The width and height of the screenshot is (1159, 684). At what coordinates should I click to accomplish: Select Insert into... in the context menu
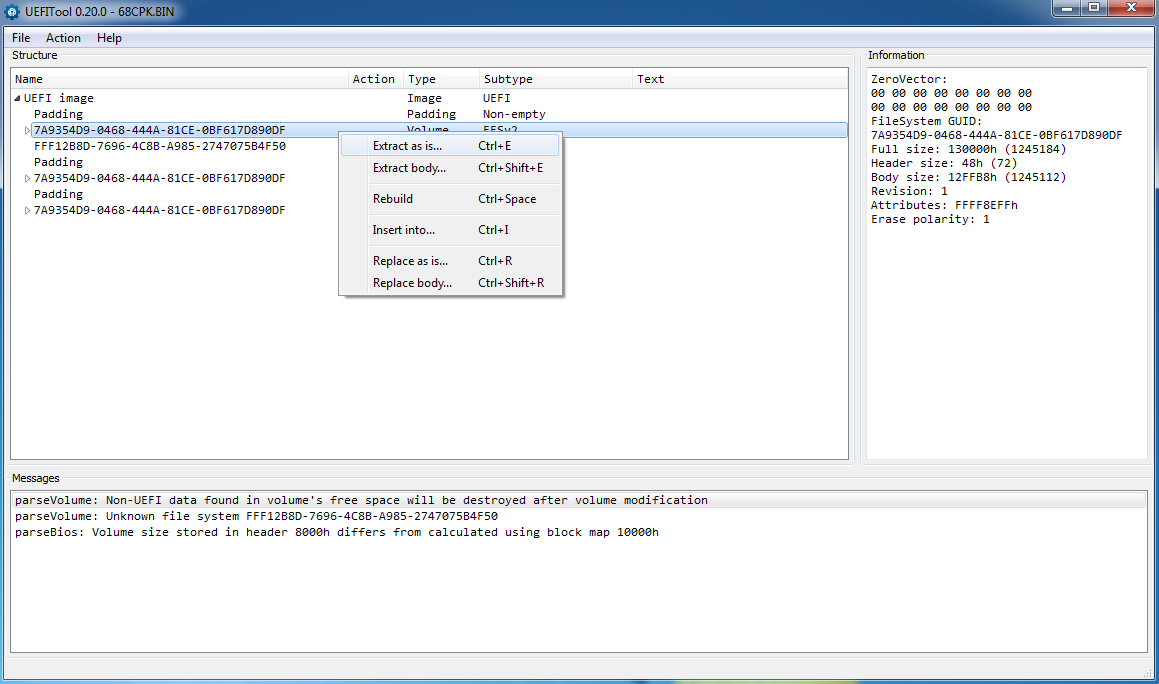click(x=450, y=230)
